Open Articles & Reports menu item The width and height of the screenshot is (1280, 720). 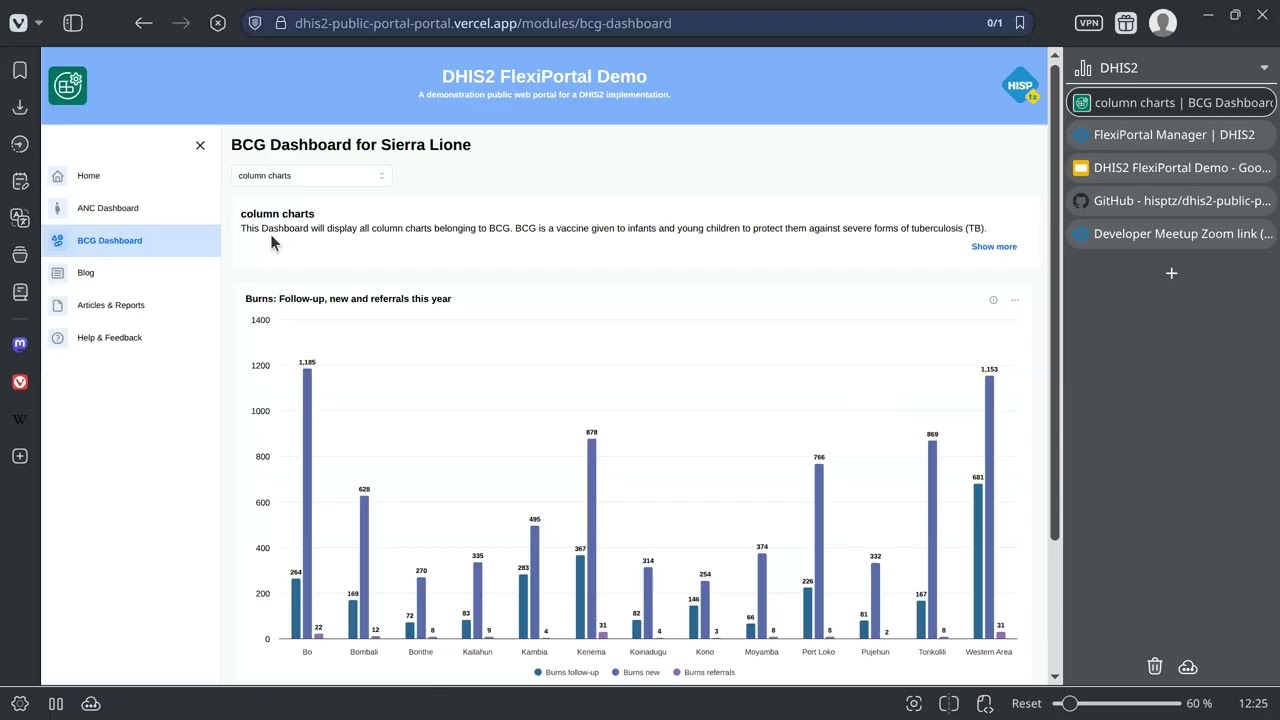131,305
